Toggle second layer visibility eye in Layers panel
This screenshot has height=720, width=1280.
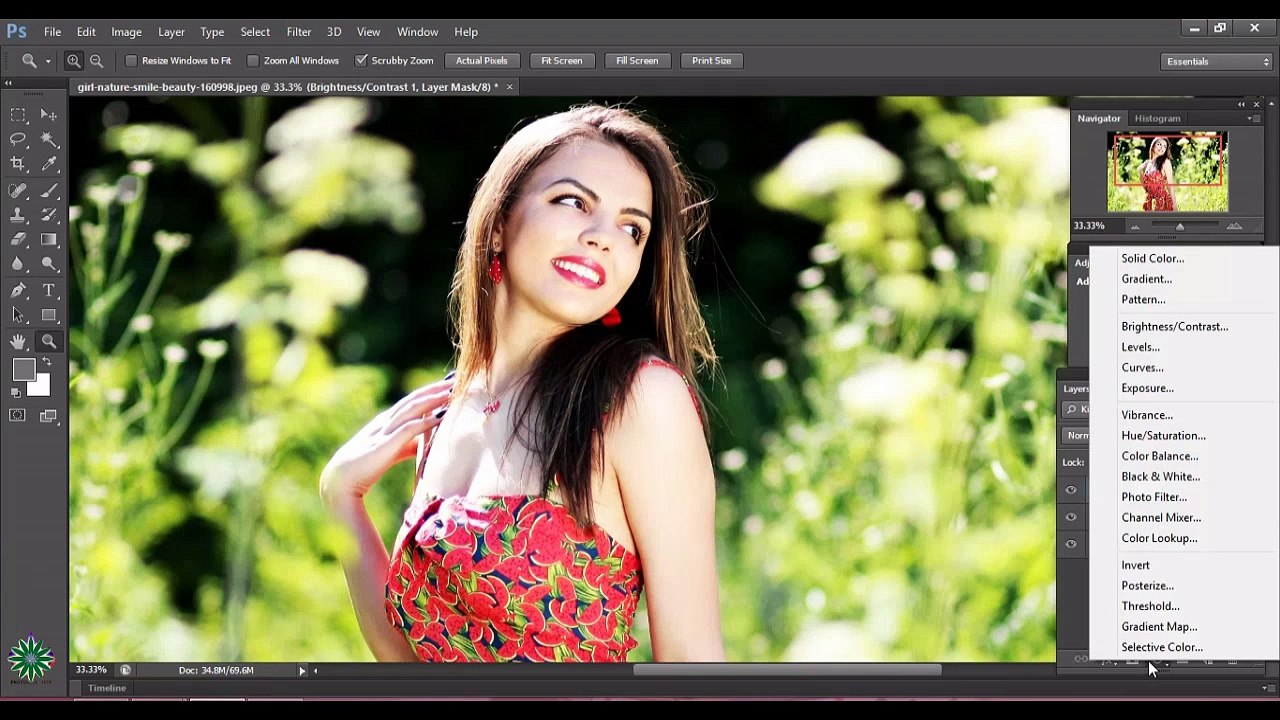(1071, 517)
